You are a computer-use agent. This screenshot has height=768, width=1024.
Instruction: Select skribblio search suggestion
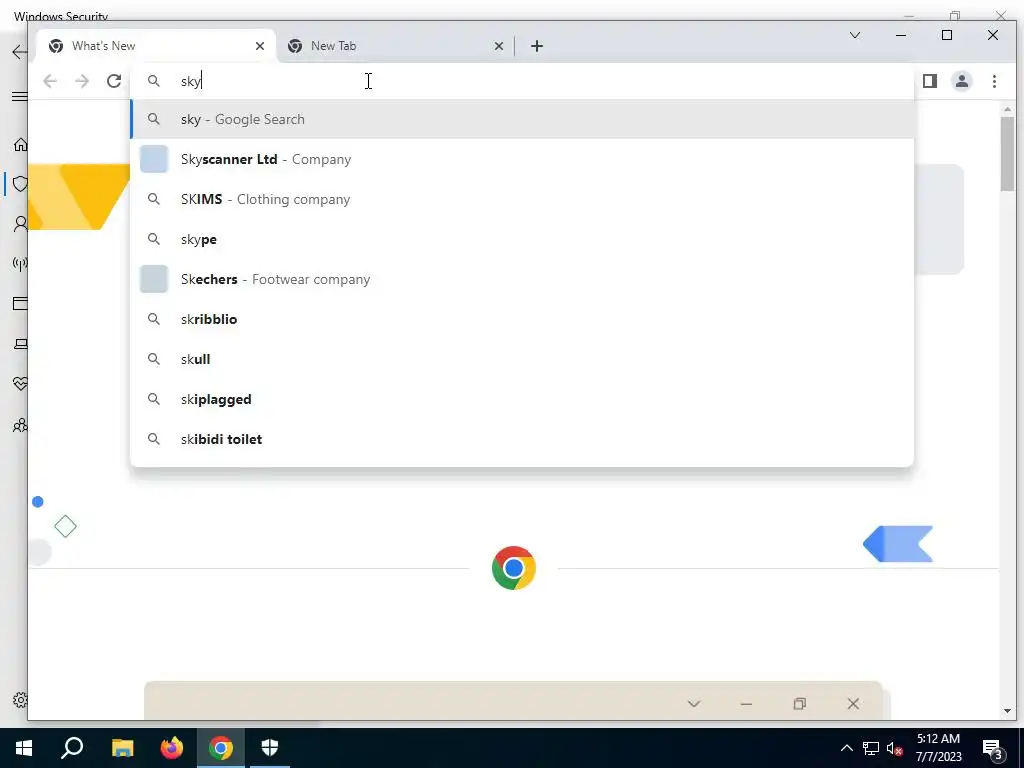[x=522, y=319]
